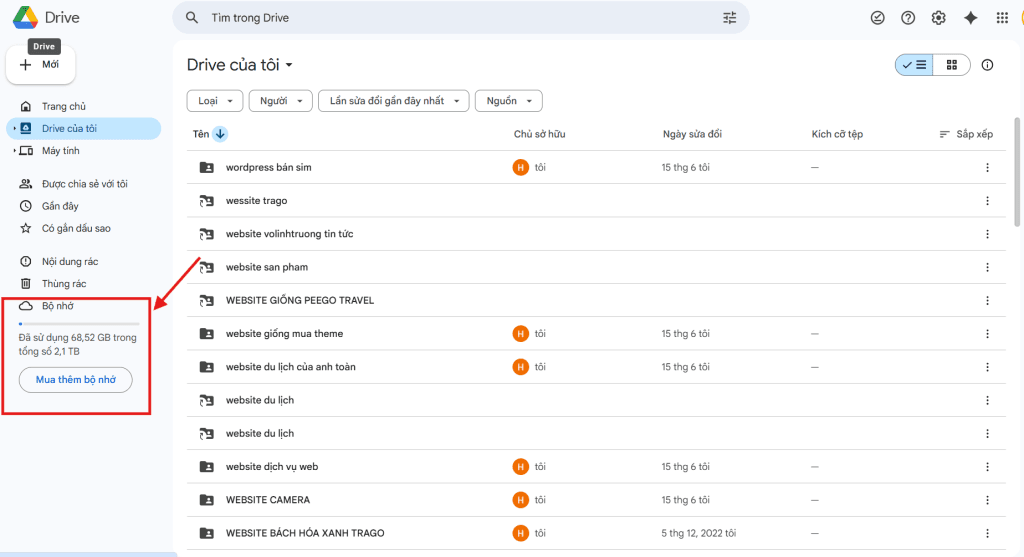Switch to list layout view
Screen dimensions: 1024x557
(x=914, y=65)
